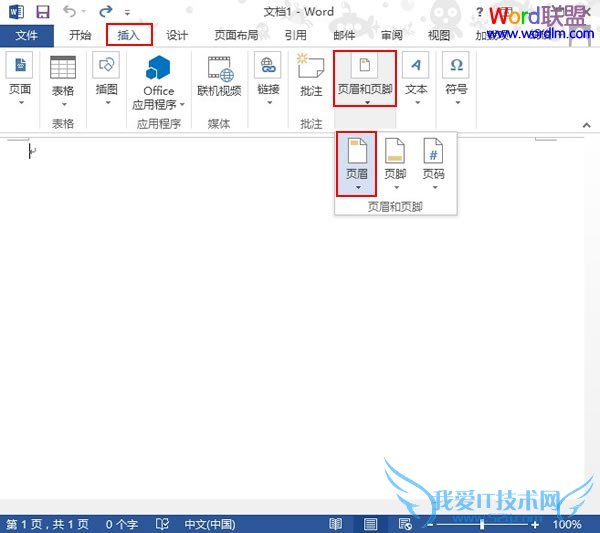Open the 邮件 (Mailings) tab
600x533 pixels.
[344, 36]
